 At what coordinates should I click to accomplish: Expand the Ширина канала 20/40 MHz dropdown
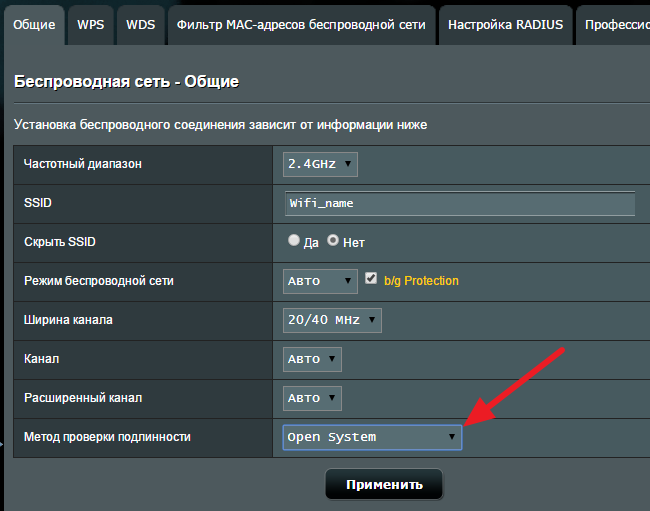[332, 320]
